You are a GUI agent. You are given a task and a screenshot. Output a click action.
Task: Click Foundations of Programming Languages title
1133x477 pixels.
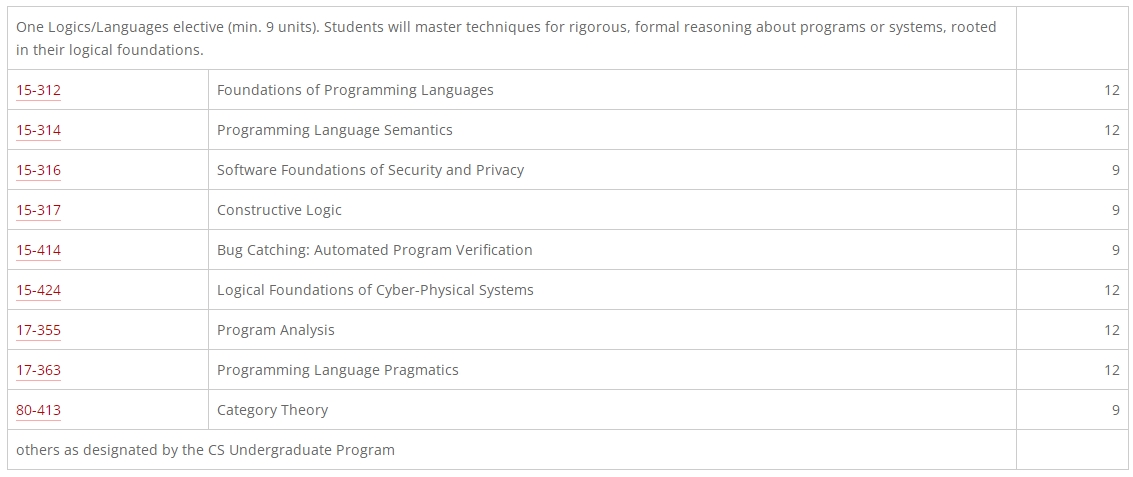pyautogui.click(x=355, y=90)
